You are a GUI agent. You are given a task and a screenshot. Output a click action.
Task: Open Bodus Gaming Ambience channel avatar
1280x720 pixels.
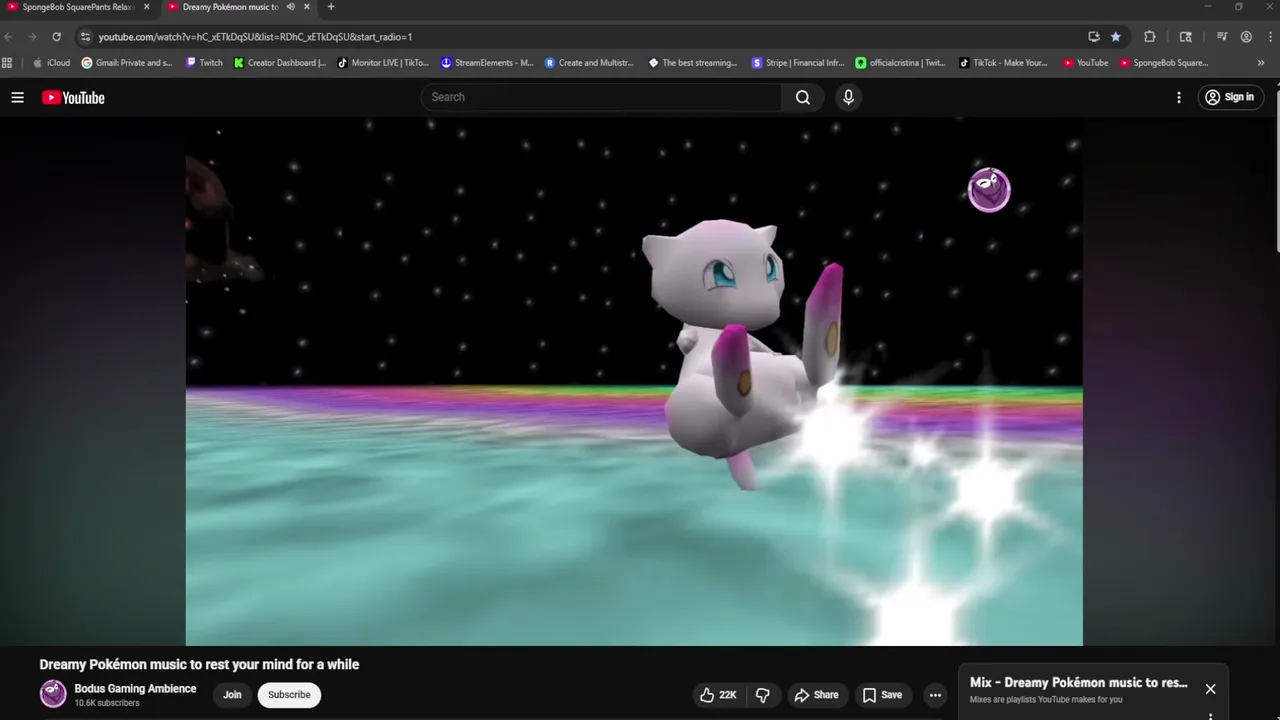point(53,694)
